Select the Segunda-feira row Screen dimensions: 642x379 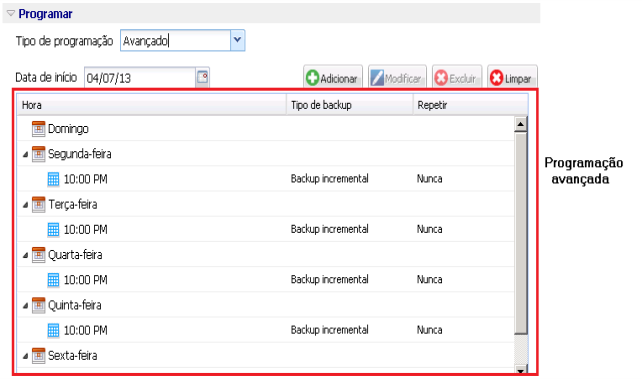265,154
